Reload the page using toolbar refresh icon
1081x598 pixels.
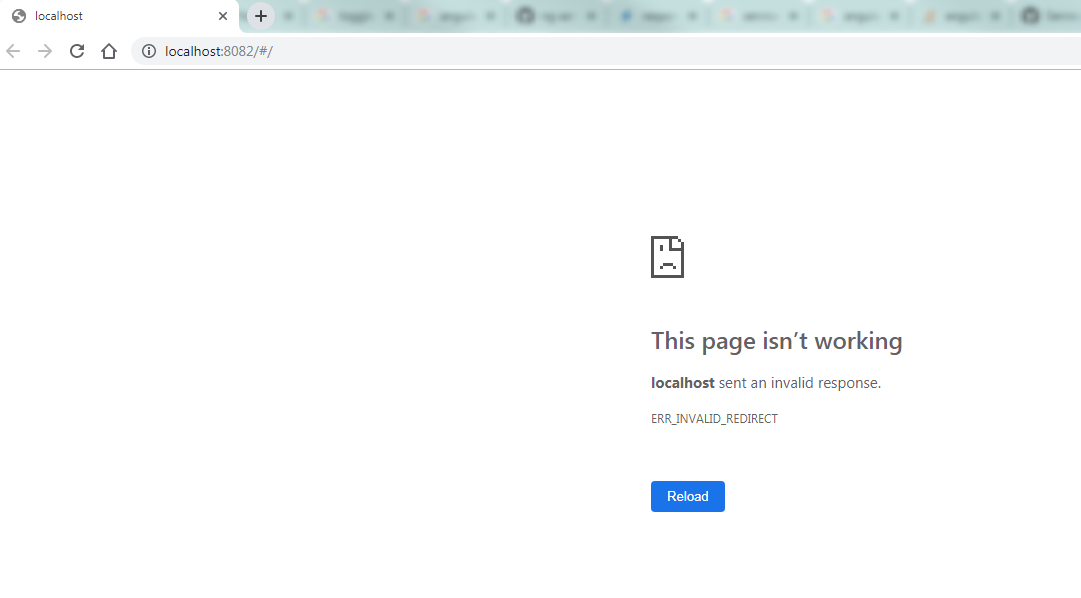point(77,51)
